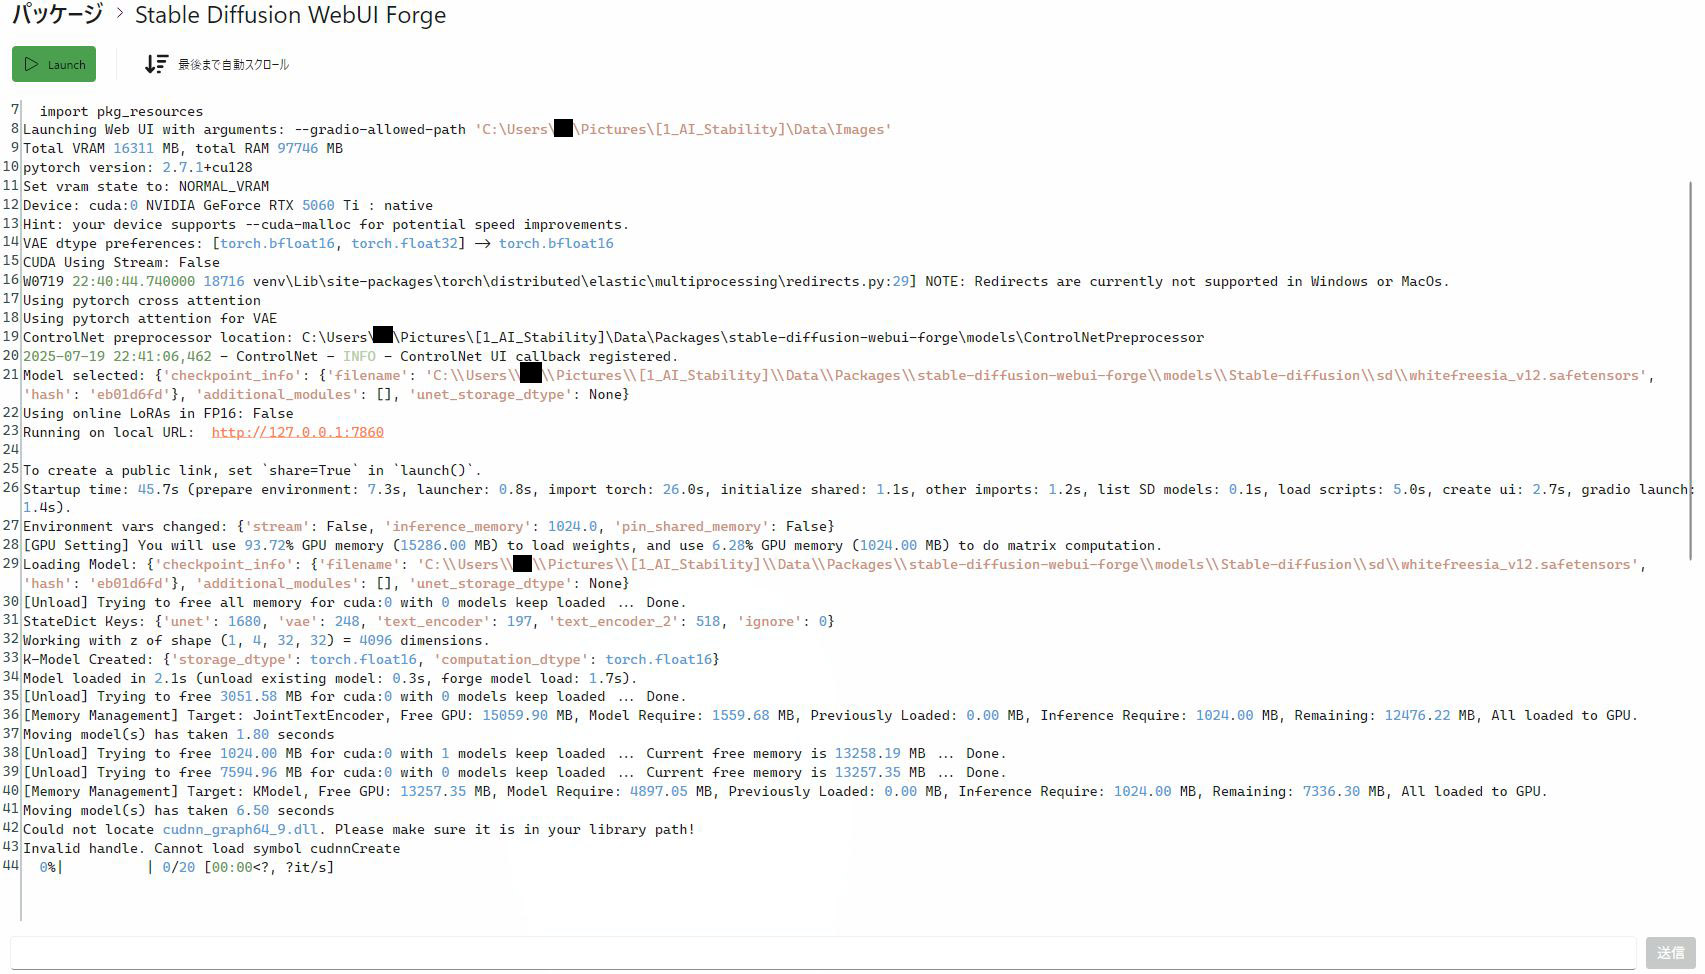
Task: Click the 'Set vram state to: NORMAL_VRAM' line
Action: (x=146, y=186)
